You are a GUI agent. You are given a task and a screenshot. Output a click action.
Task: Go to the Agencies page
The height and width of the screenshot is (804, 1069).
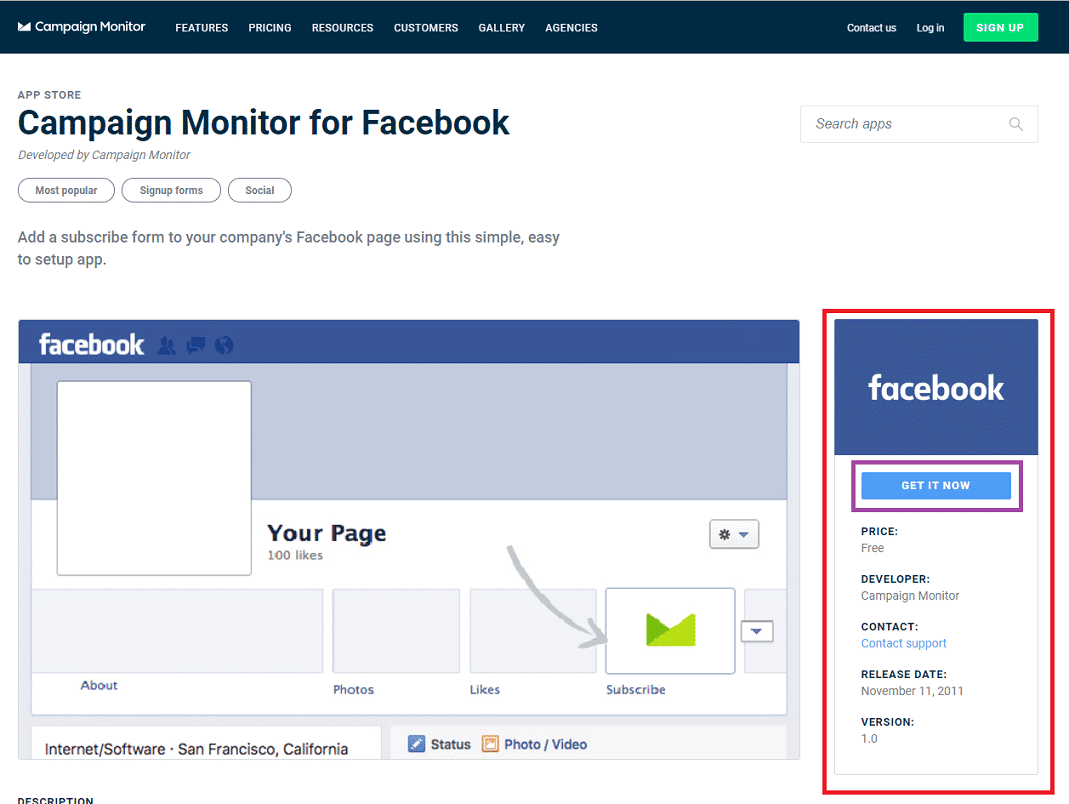[x=571, y=28]
